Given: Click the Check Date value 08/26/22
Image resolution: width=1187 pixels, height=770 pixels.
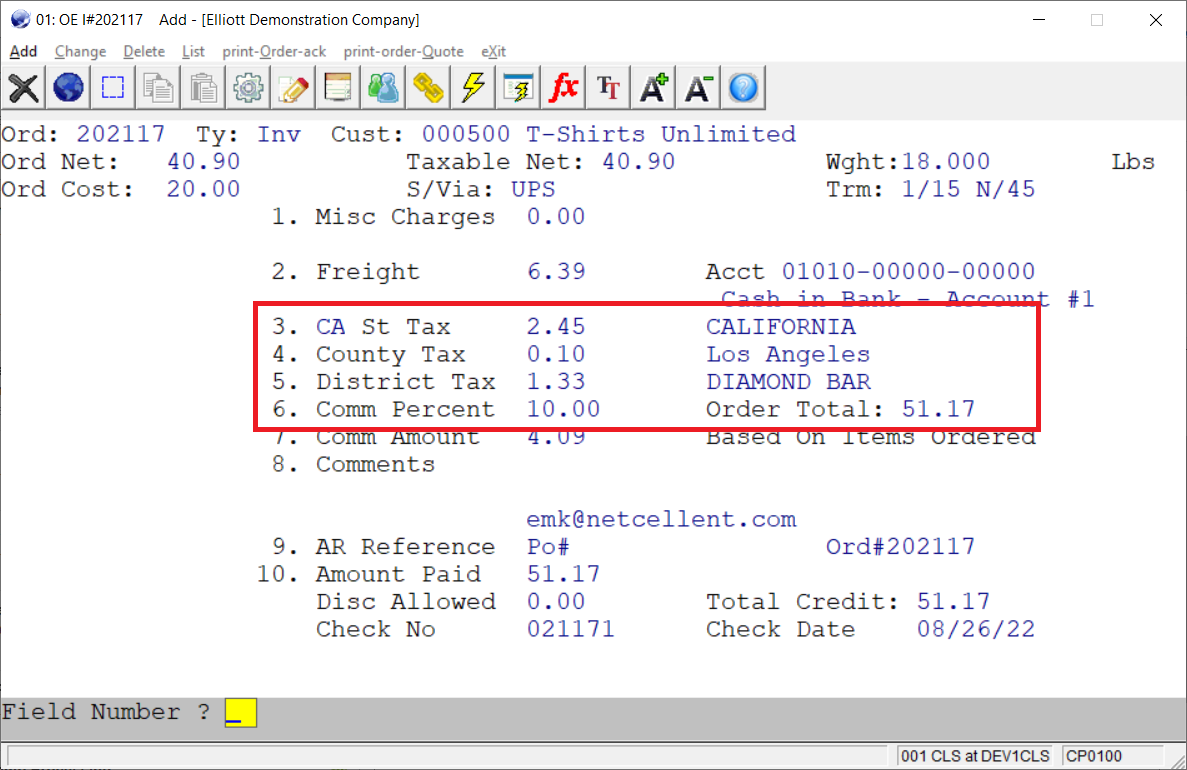Looking at the screenshot, I should tap(976, 629).
